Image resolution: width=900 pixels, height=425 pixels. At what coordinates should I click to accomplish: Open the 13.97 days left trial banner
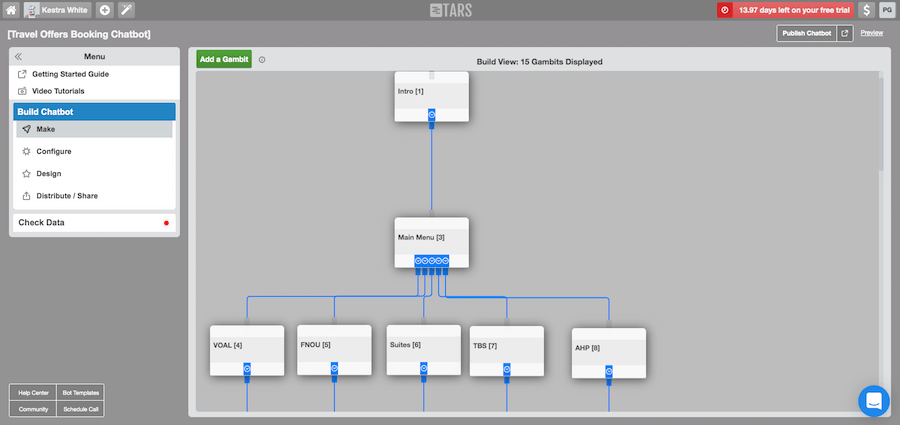click(793, 10)
